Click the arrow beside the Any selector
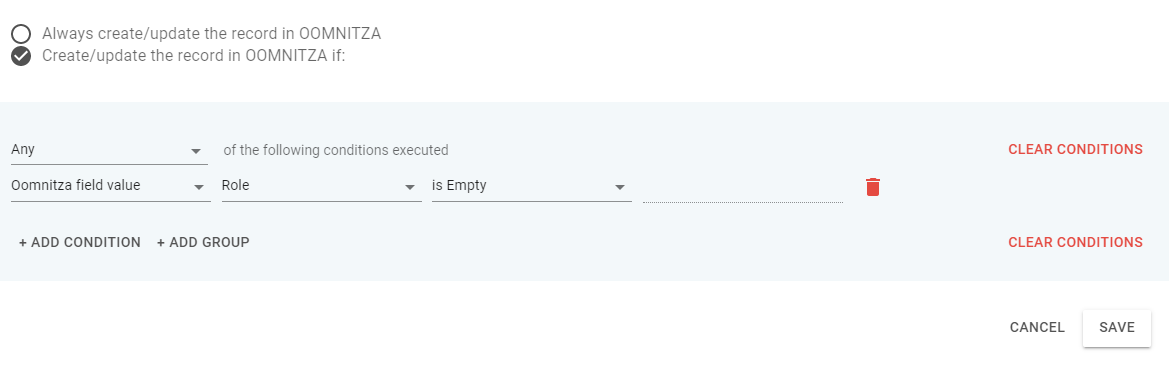Viewport: 1169px width, 366px height. [196, 151]
